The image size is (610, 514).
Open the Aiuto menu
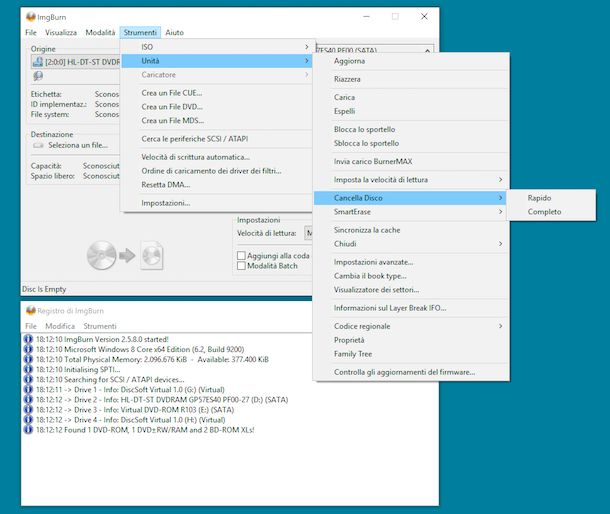(x=174, y=33)
